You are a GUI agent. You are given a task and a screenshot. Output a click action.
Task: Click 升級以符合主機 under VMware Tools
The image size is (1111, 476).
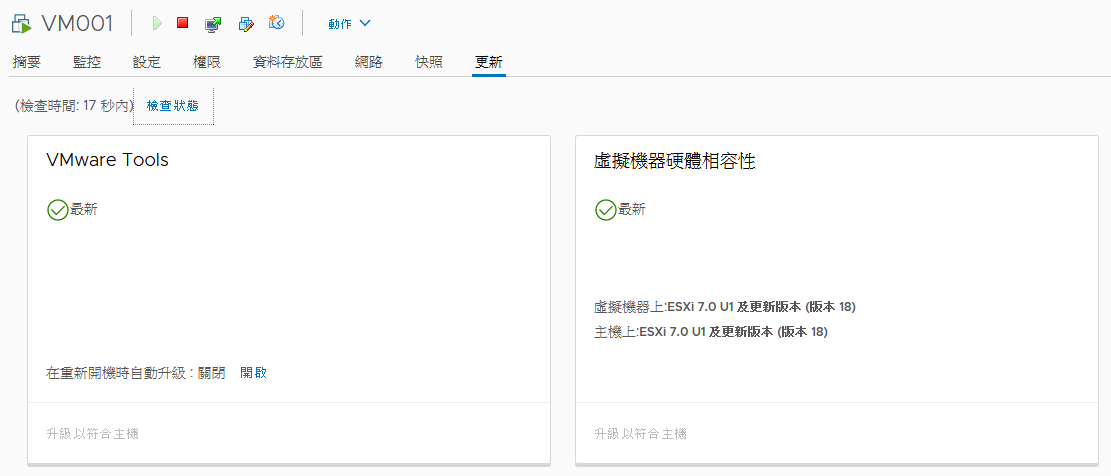pyautogui.click(x=93, y=434)
